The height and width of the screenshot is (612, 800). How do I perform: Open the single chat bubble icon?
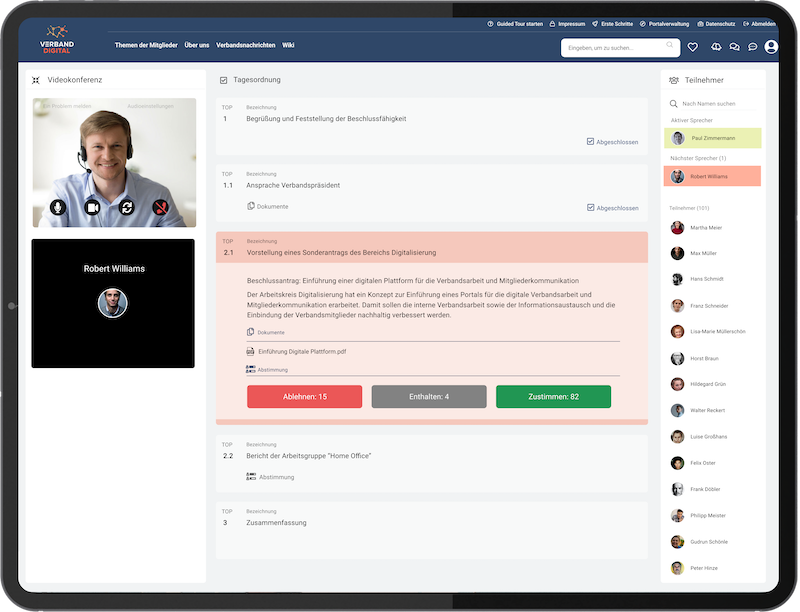(752, 47)
